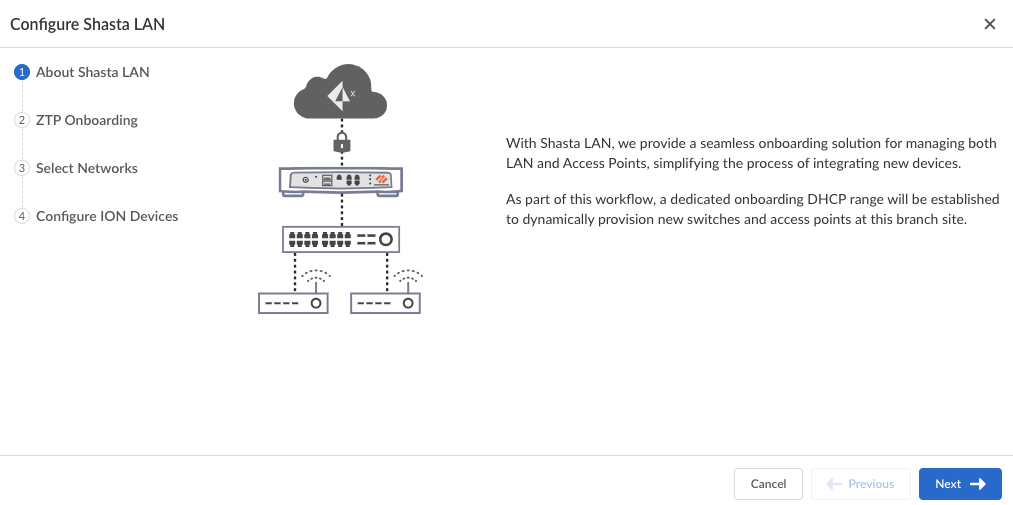Open the Configure ION Devices step
The image size is (1013, 505).
coord(107,216)
